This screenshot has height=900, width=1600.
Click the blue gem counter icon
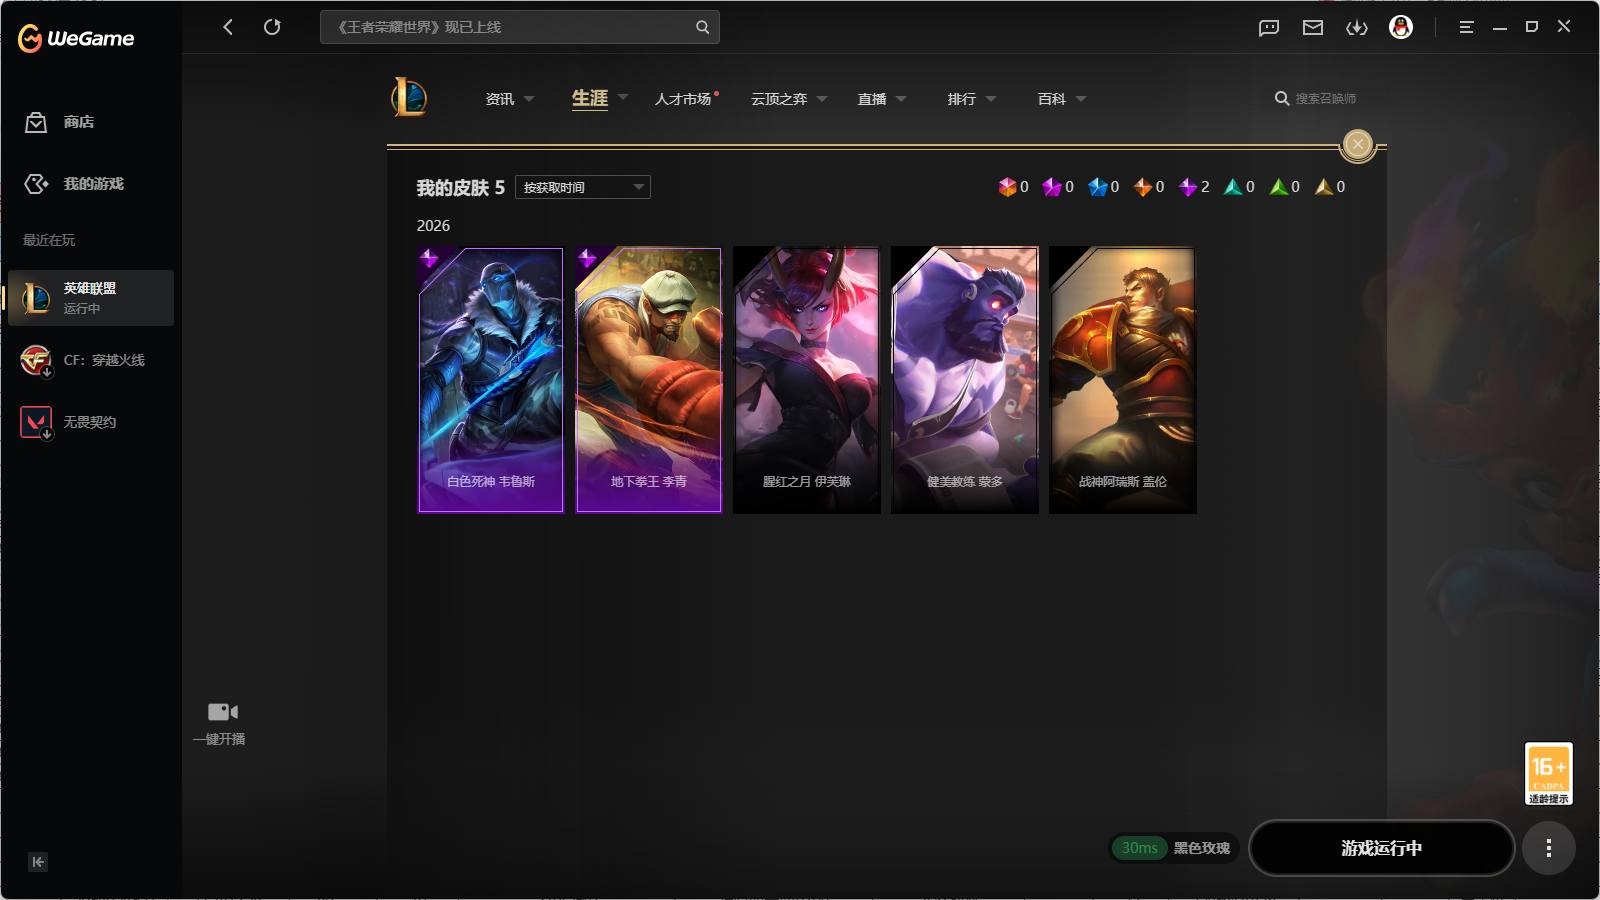(x=1098, y=187)
